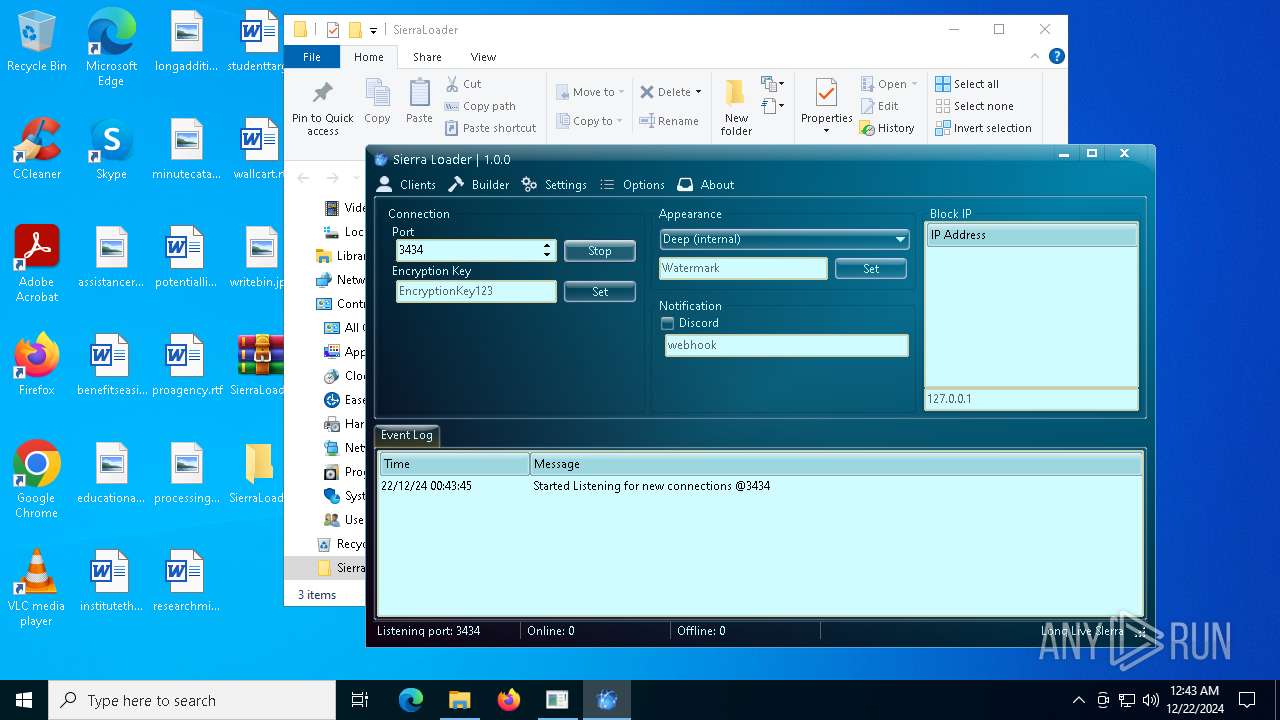This screenshot has height=720, width=1280.
Task: Click the webhook input field
Action: tap(787, 345)
